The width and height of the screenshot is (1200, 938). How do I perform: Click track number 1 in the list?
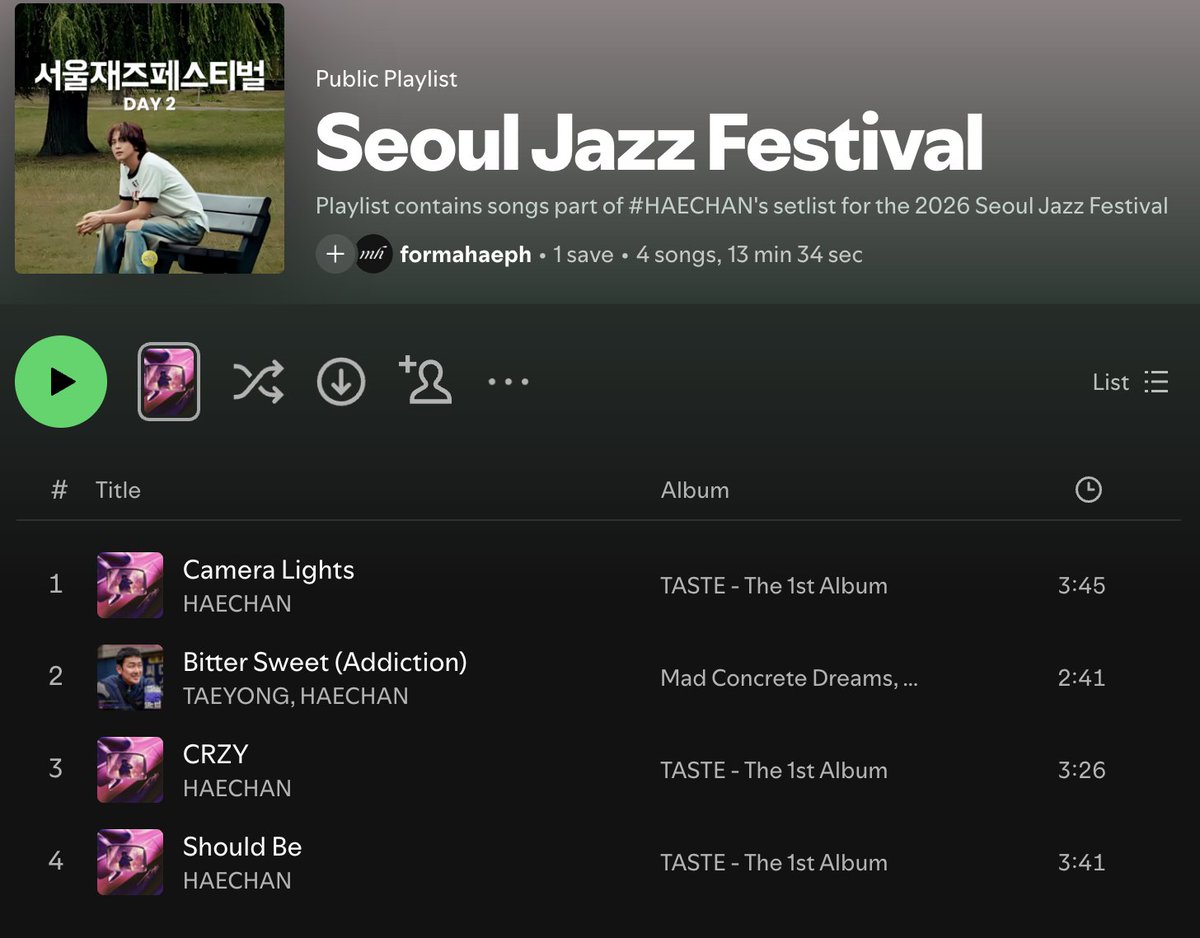click(56, 584)
